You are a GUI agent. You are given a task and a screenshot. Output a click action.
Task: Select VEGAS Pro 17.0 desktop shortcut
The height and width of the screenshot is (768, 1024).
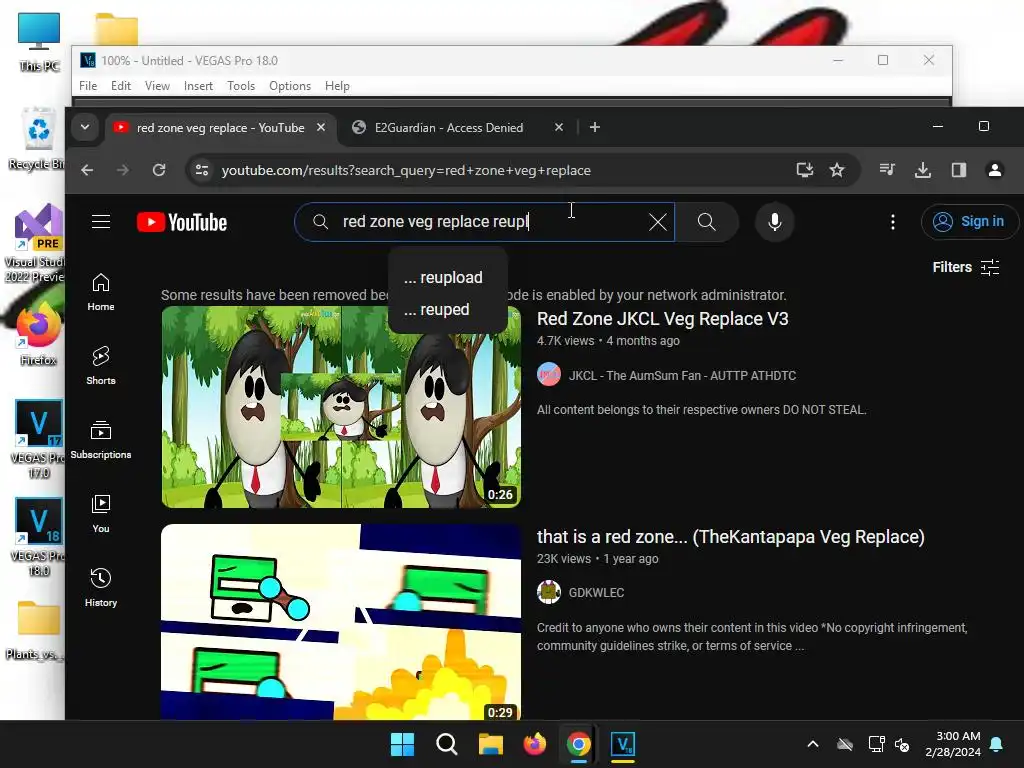click(39, 439)
